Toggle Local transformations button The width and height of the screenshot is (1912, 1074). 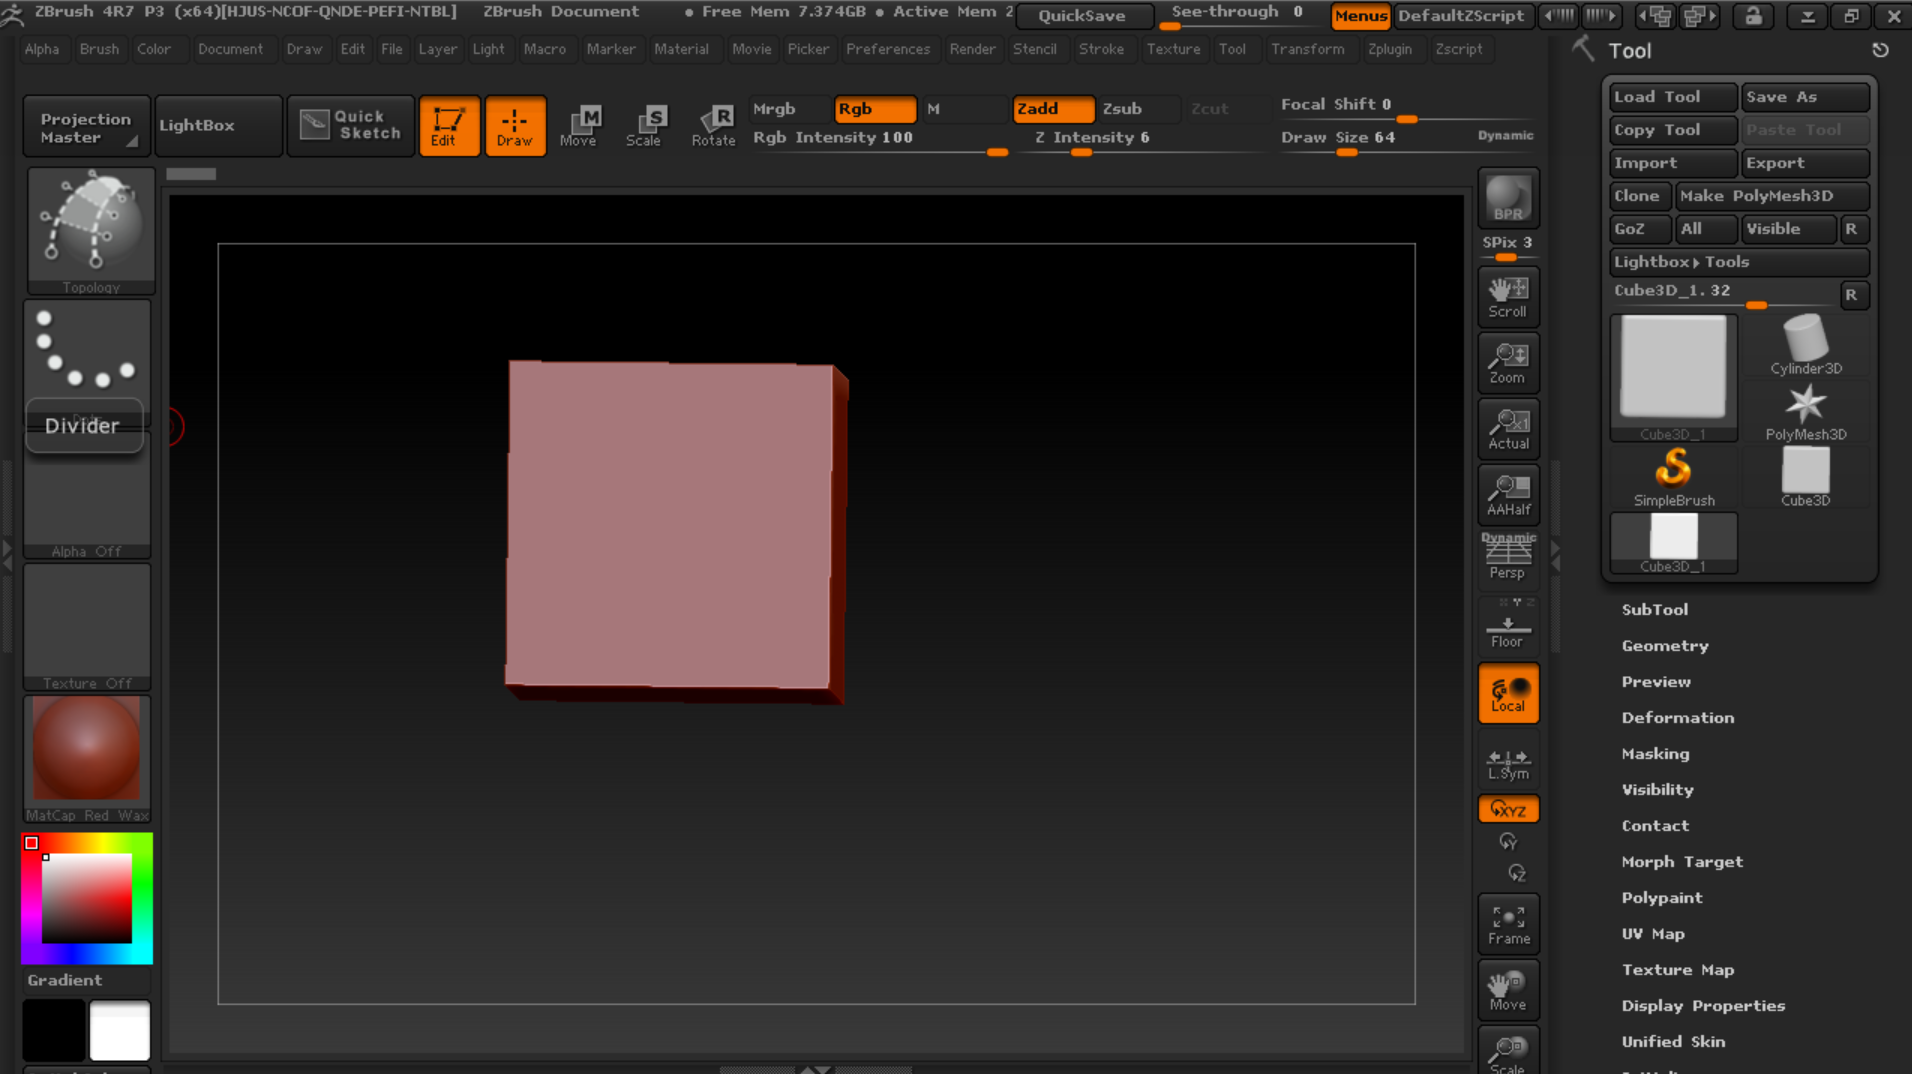pos(1508,693)
